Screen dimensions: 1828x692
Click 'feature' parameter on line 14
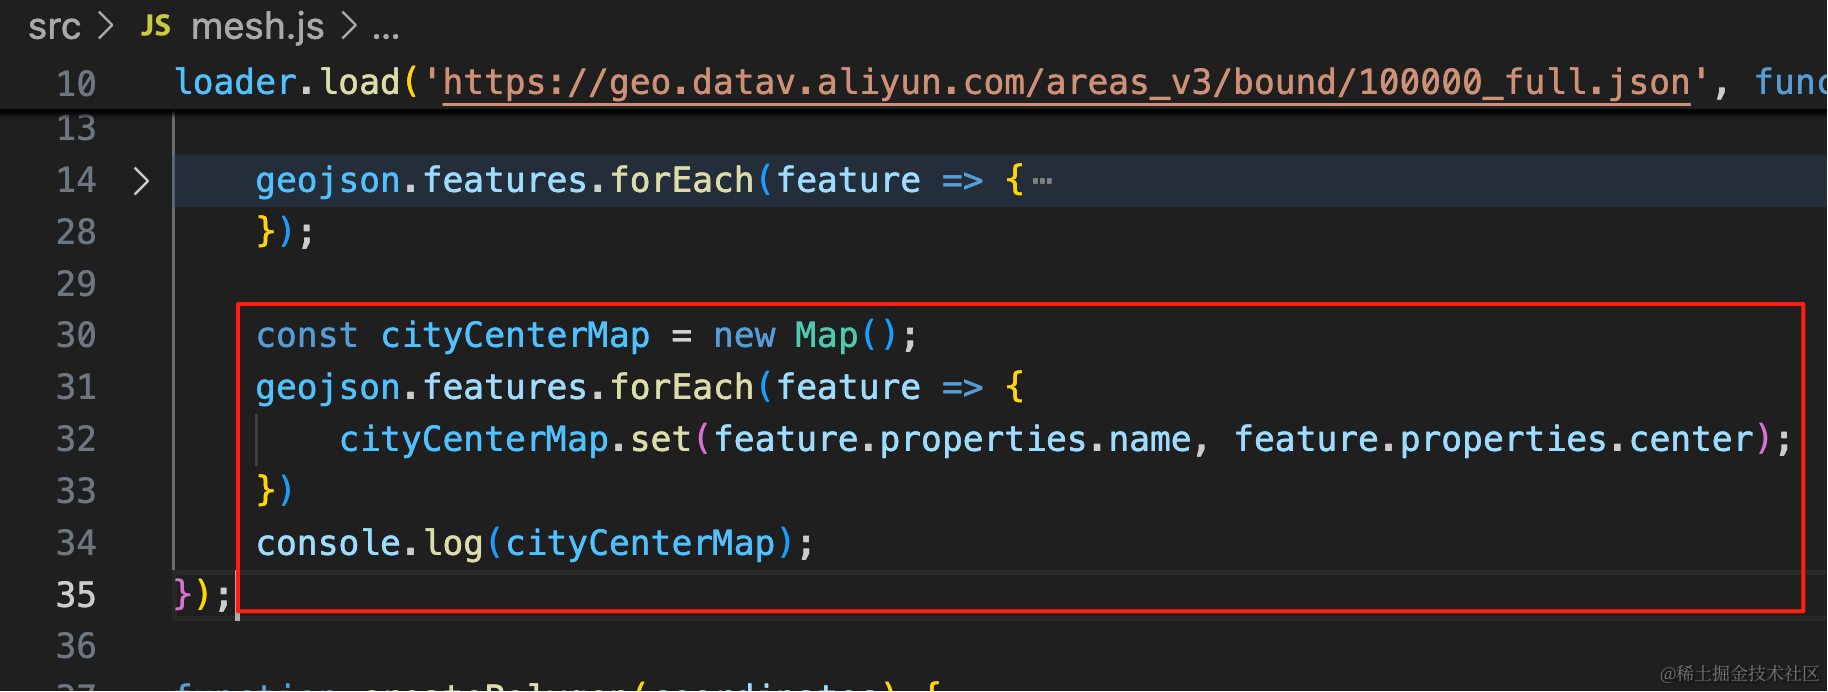click(848, 181)
